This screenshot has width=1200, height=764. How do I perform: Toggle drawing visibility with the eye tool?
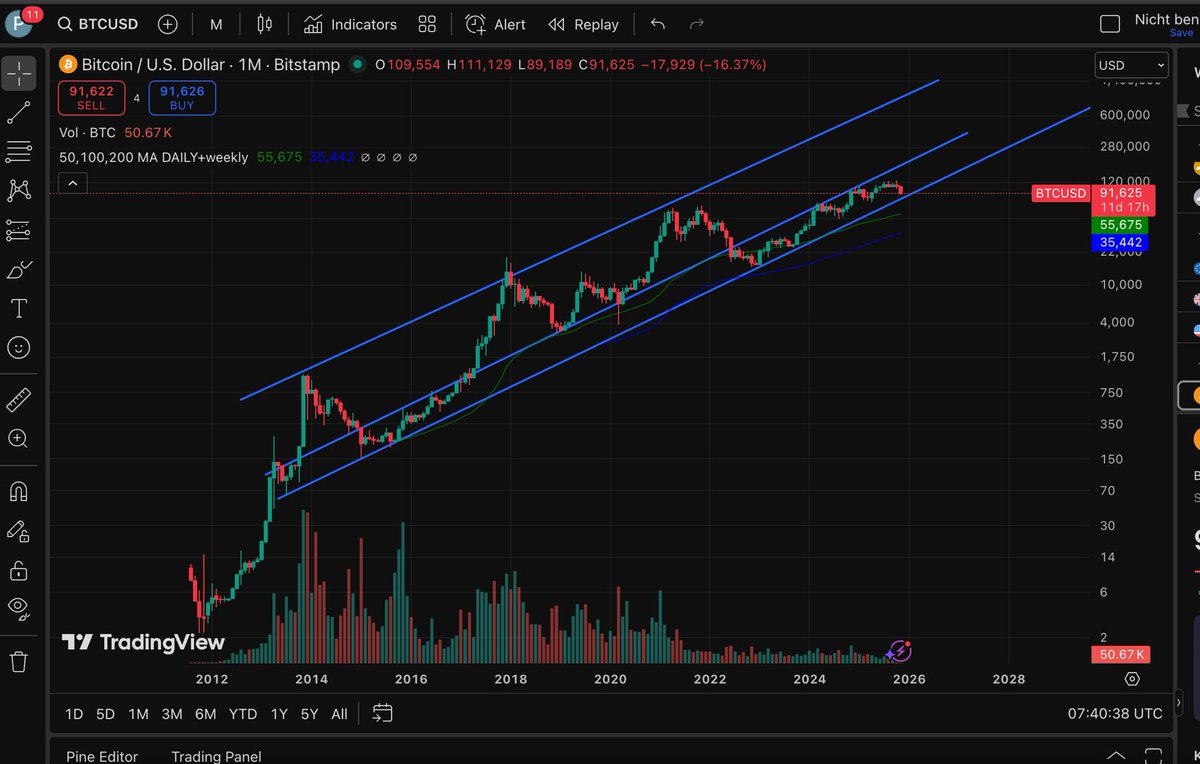pyautogui.click(x=19, y=607)
